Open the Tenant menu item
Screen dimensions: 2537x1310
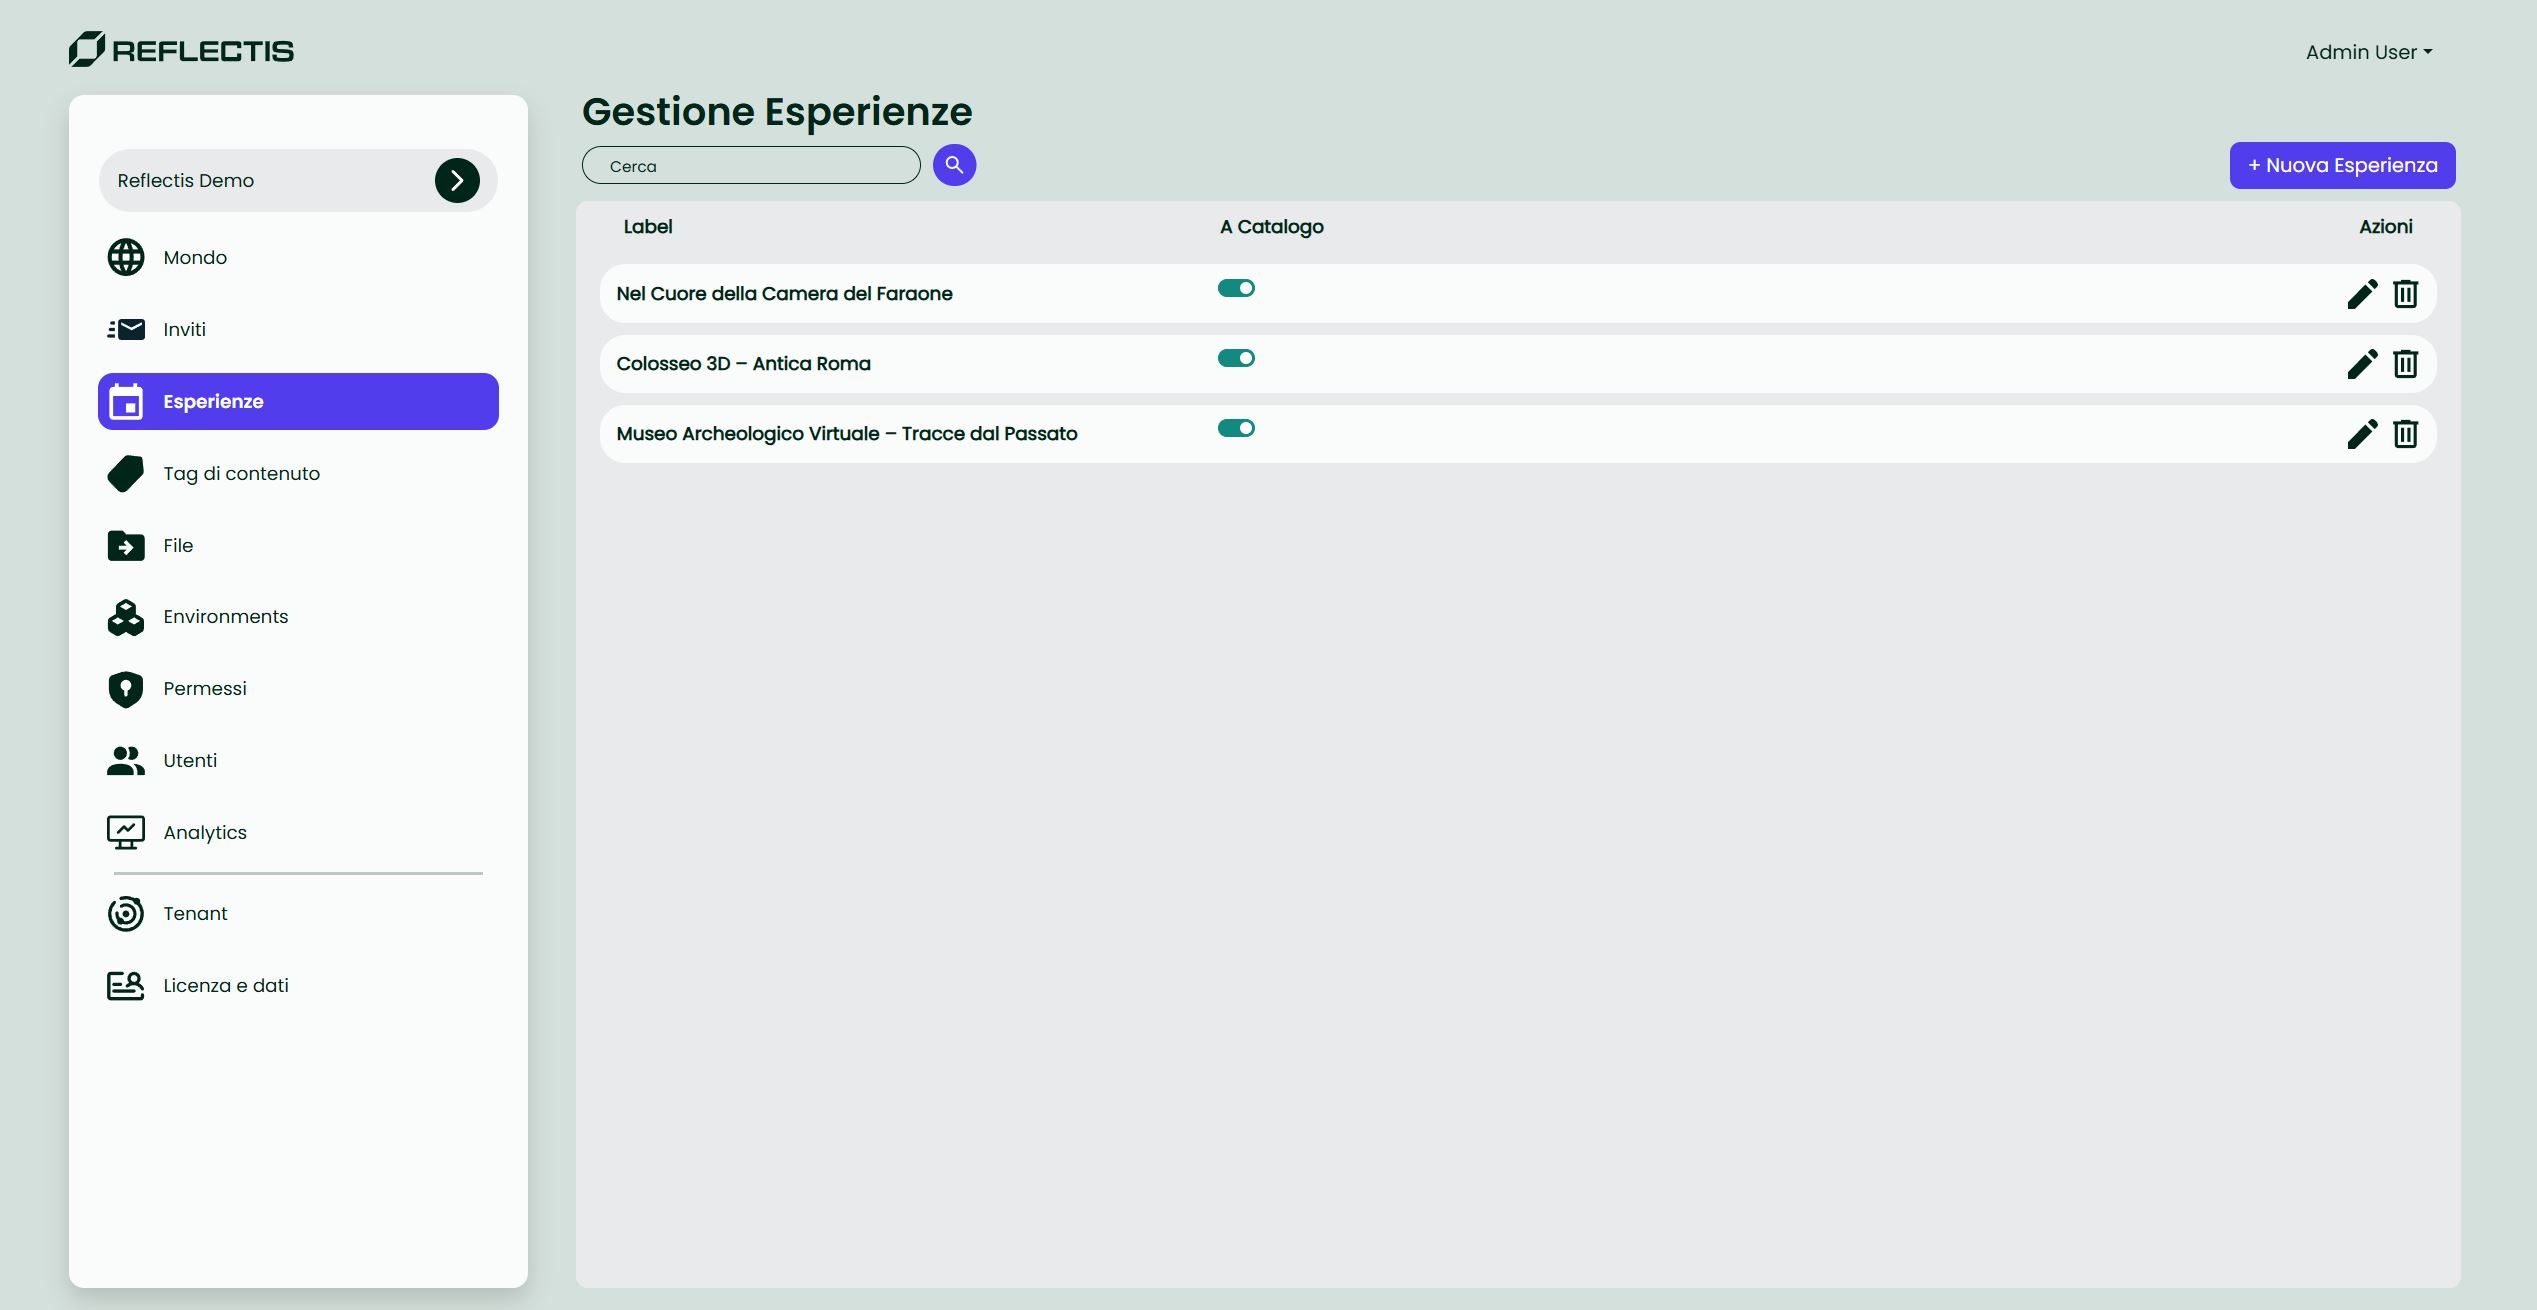click(196, 913)
